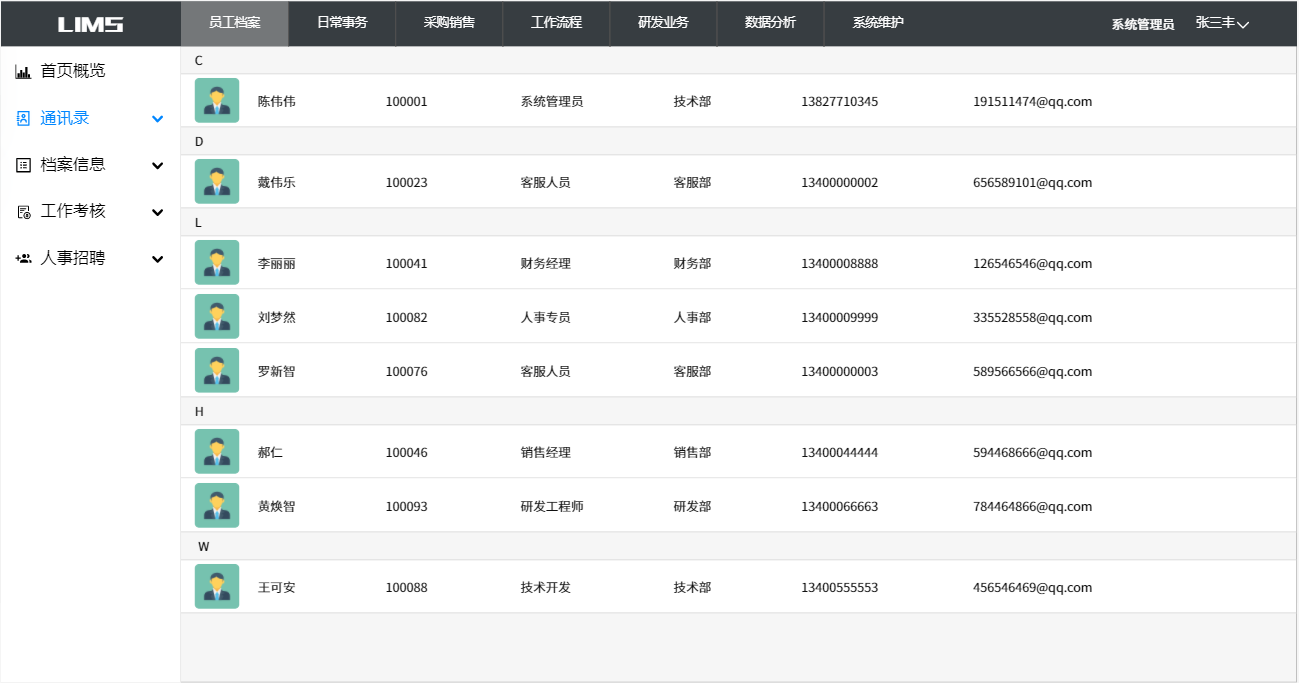Click phone number 13400008888
Image resolution: width=1299 pixels, height=683 pixels.
tap(839, 264)
